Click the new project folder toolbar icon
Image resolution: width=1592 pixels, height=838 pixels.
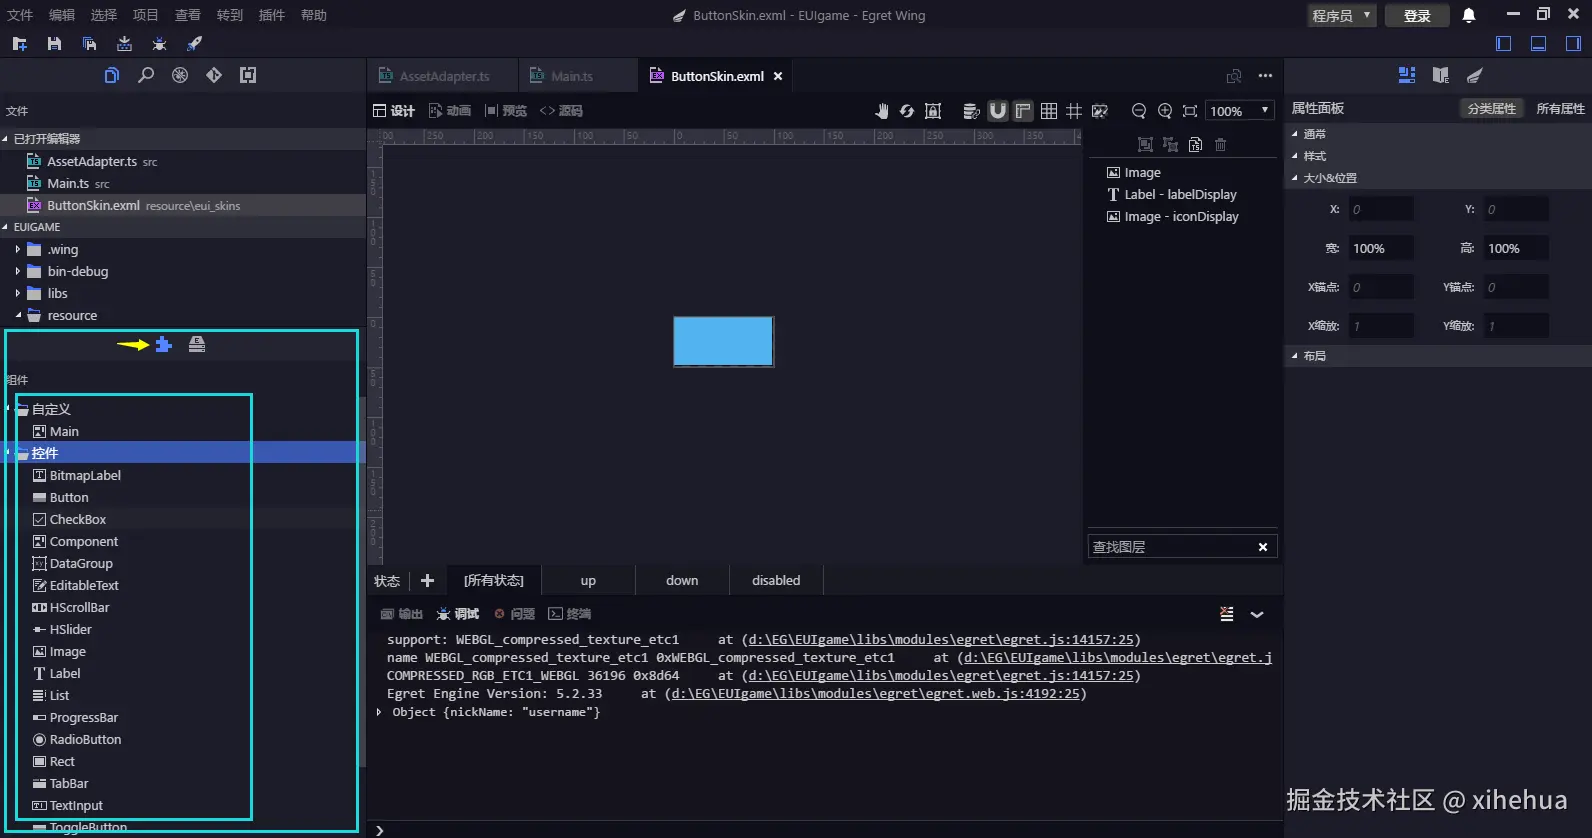pyautogui.click(x=19, y=44)
